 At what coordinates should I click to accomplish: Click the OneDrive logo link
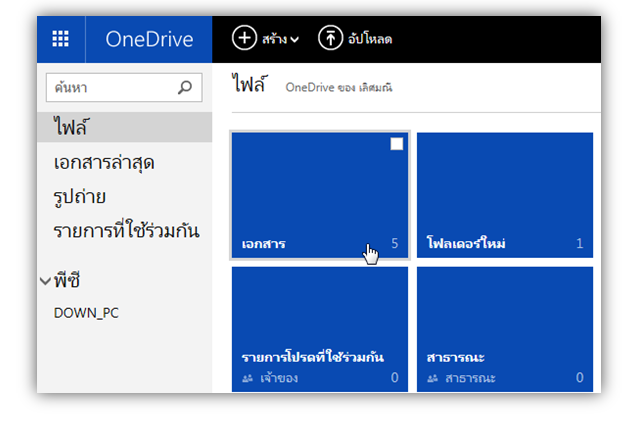pyautogui.click(x=149, y=39)
